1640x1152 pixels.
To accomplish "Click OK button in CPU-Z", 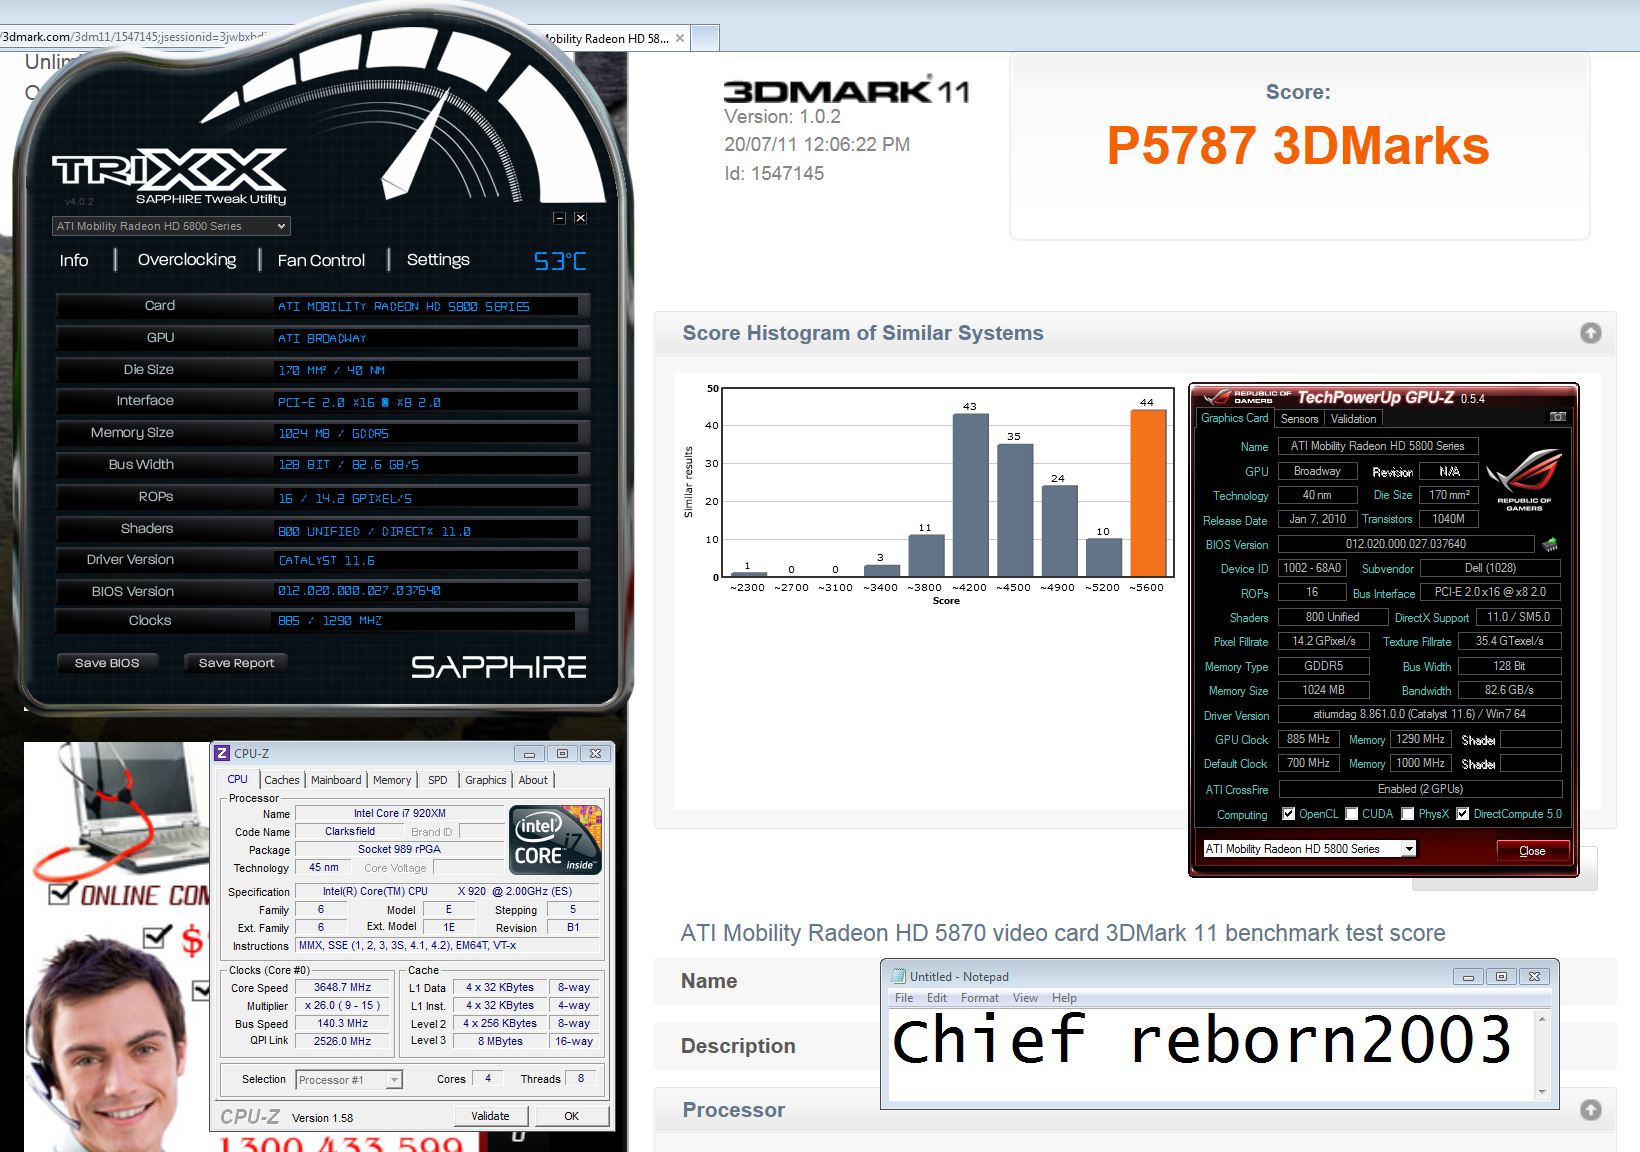I will pyautogui.click(x=571, y=1116).
